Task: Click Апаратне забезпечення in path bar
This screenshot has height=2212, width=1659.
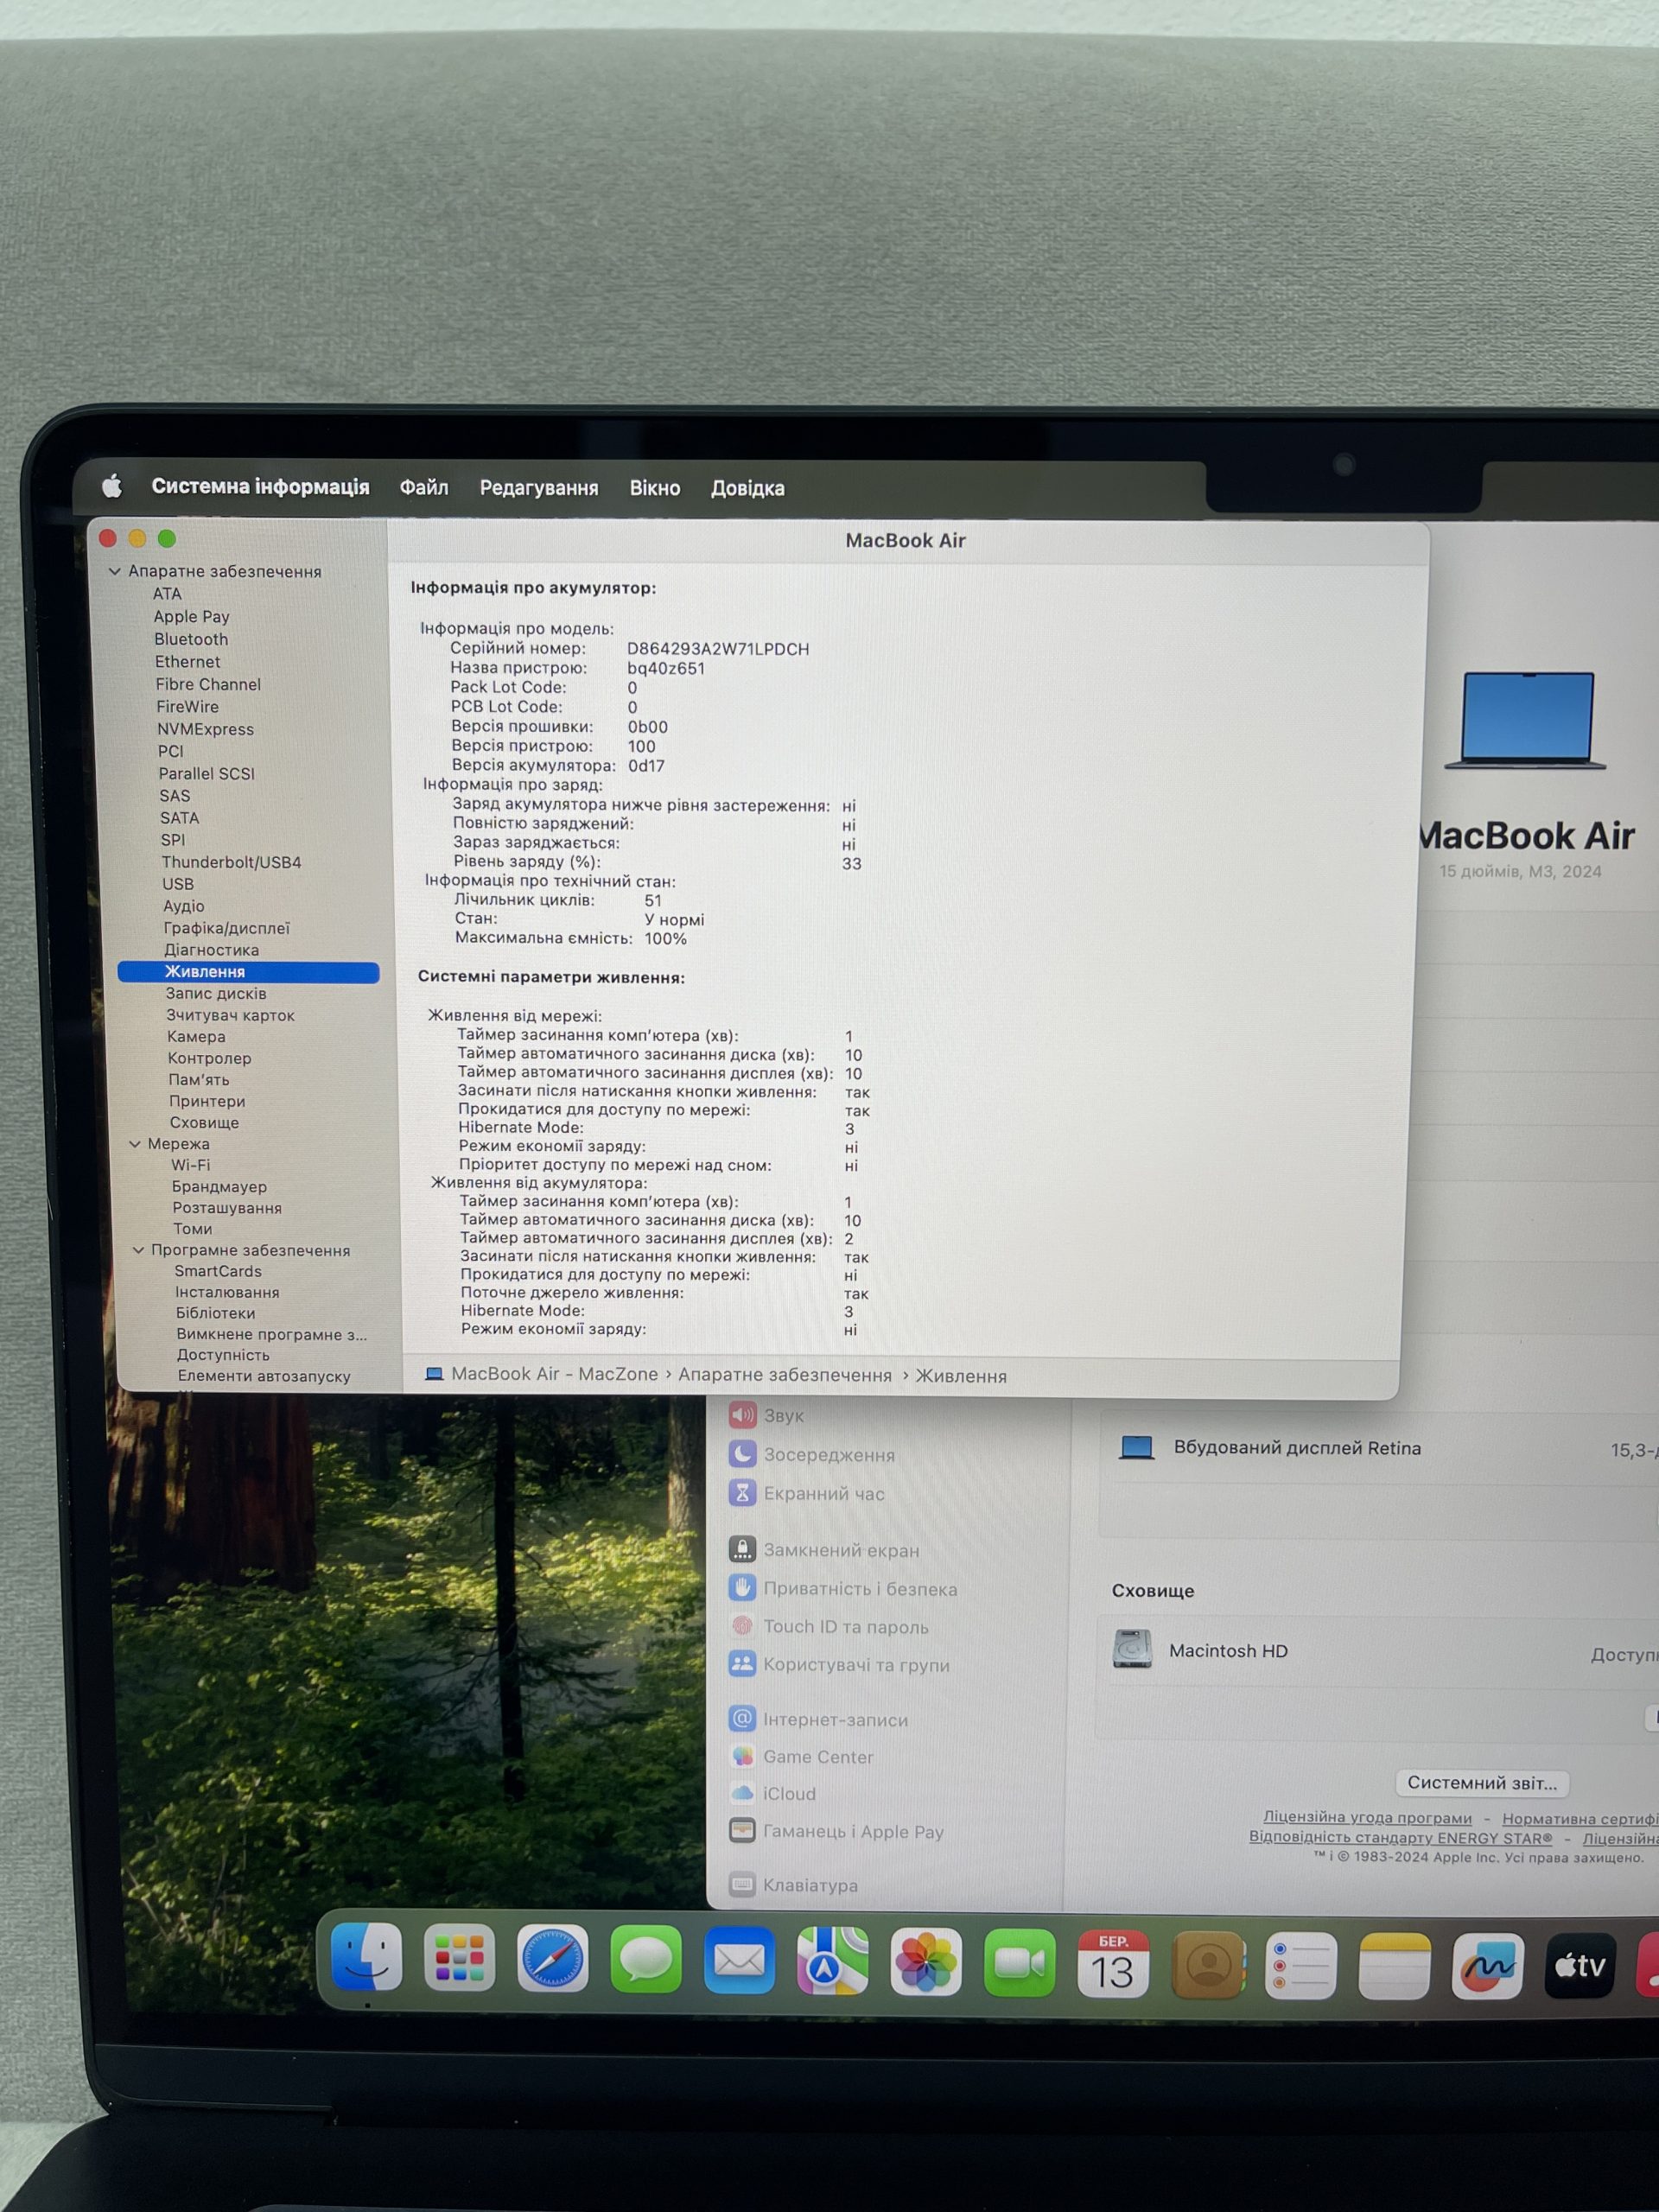Action: (x=785, y=1375)
